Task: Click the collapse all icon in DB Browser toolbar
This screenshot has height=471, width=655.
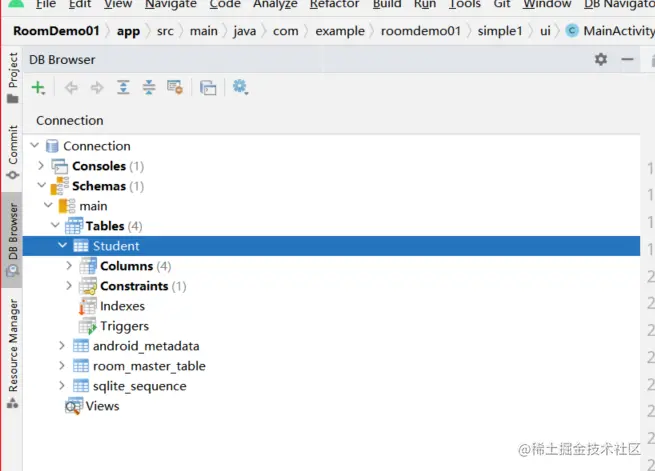Action: tap(149, 87)
